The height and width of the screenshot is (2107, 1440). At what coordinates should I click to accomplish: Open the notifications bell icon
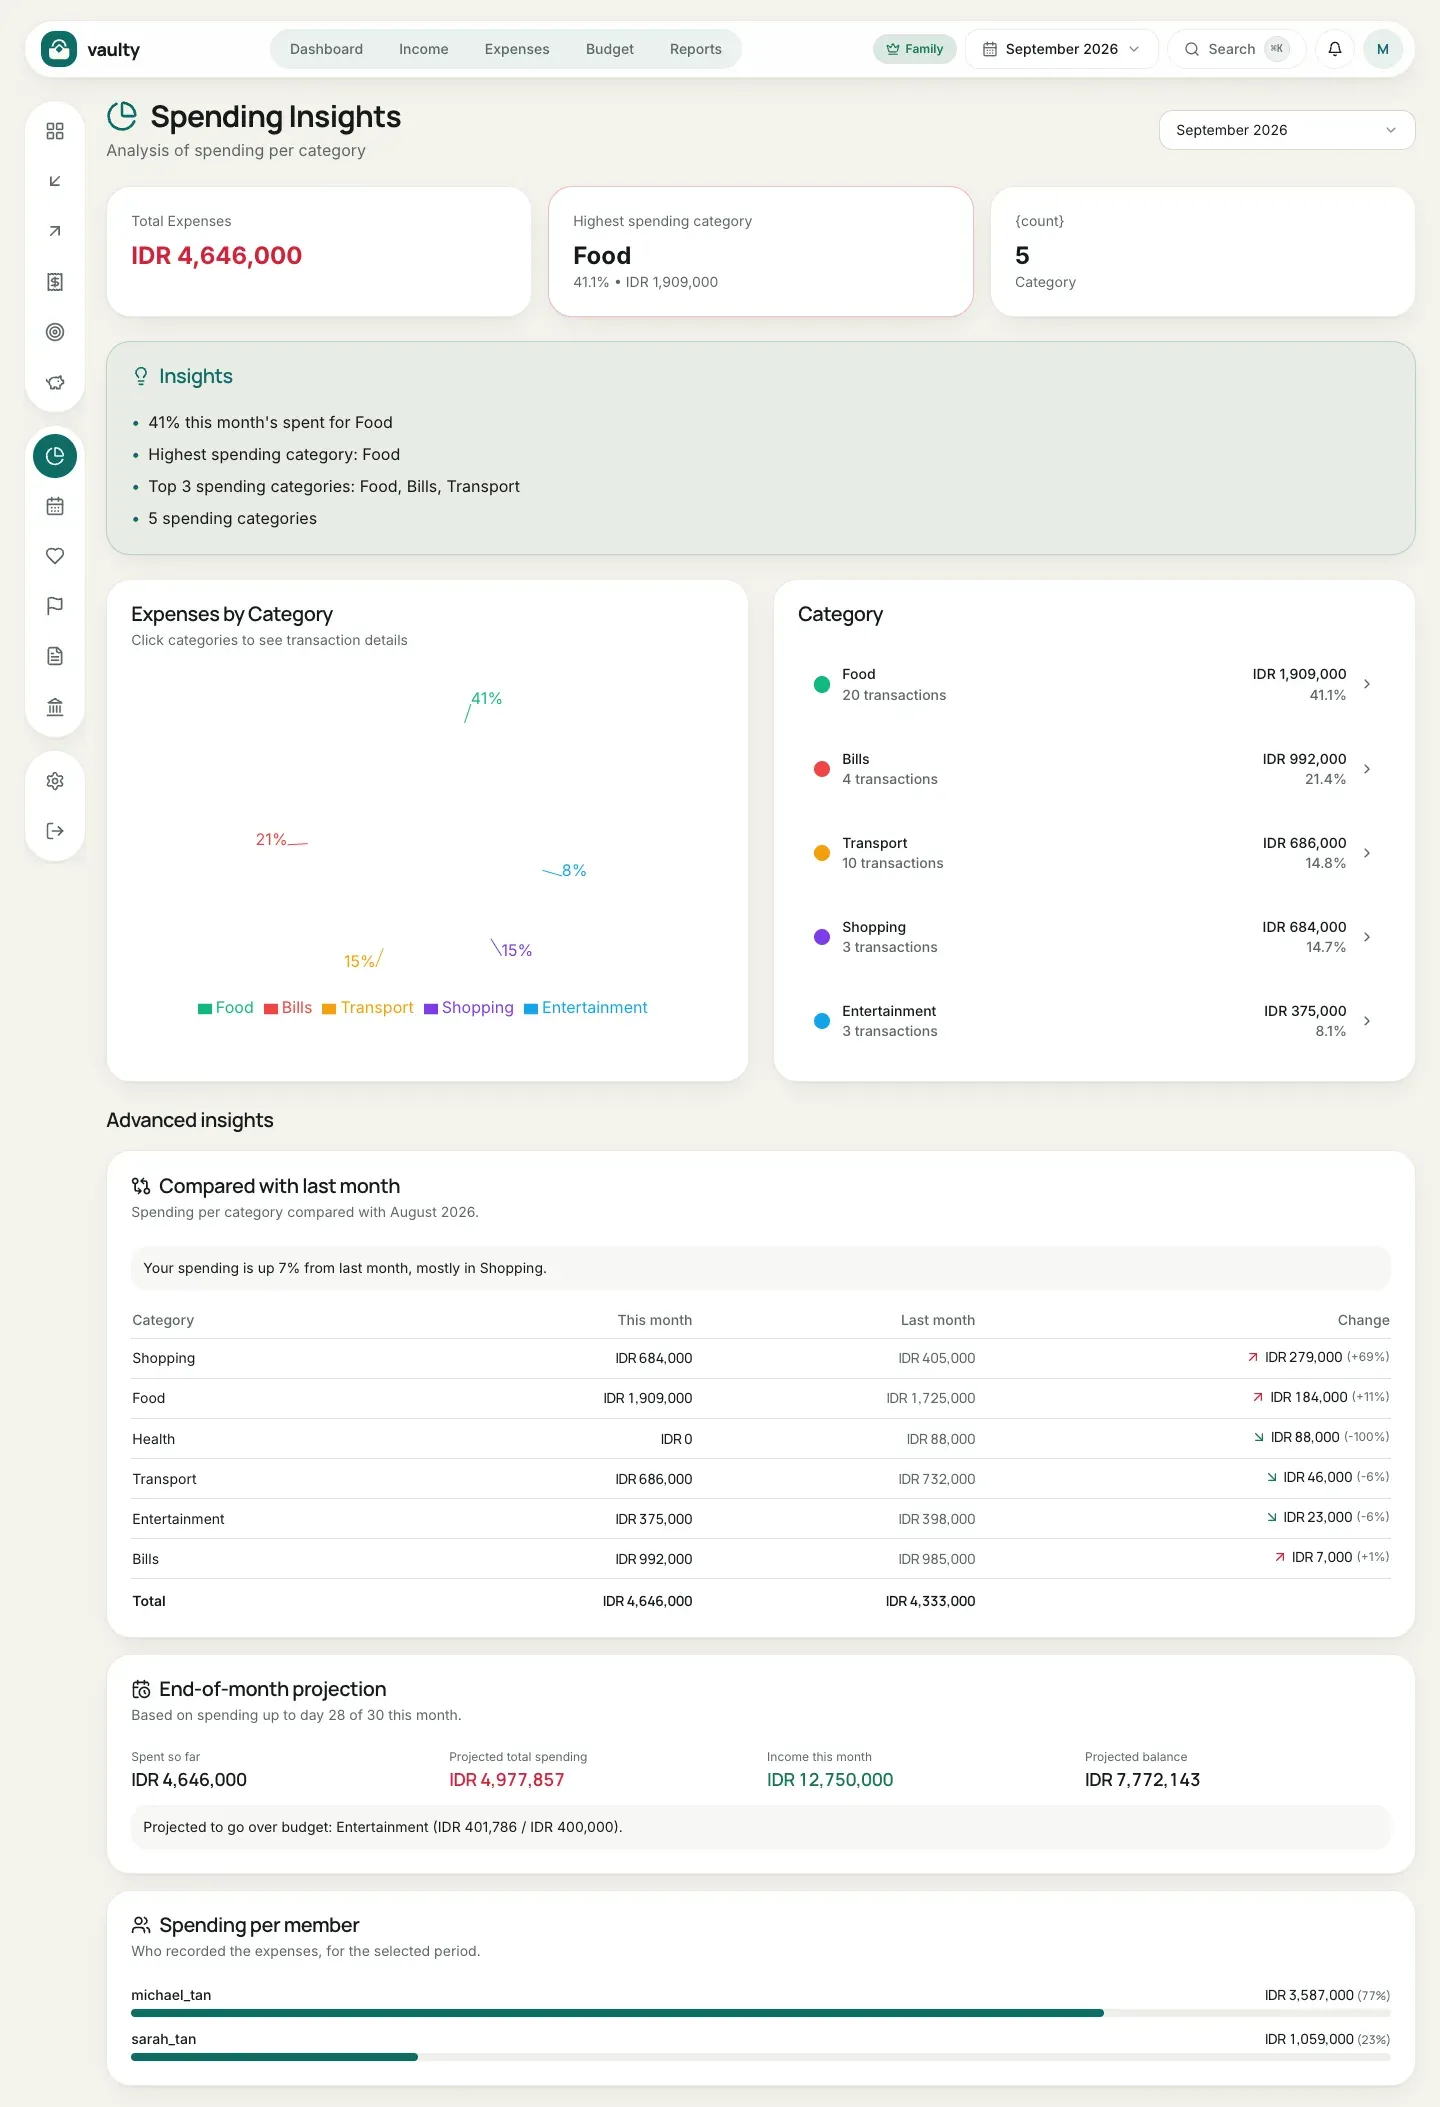point(1334,49)
